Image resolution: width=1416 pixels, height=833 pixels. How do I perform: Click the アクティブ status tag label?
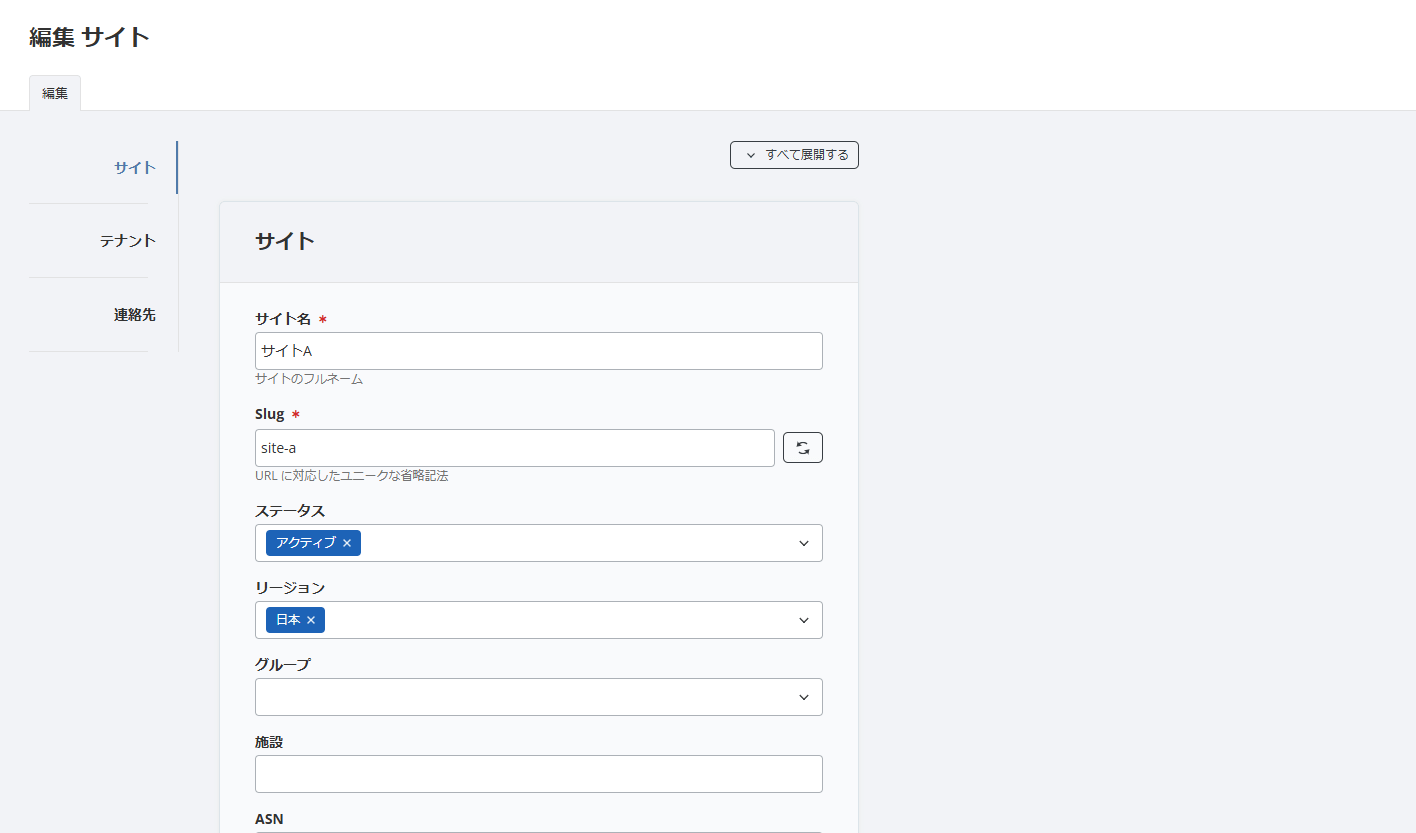coord(305,543)
